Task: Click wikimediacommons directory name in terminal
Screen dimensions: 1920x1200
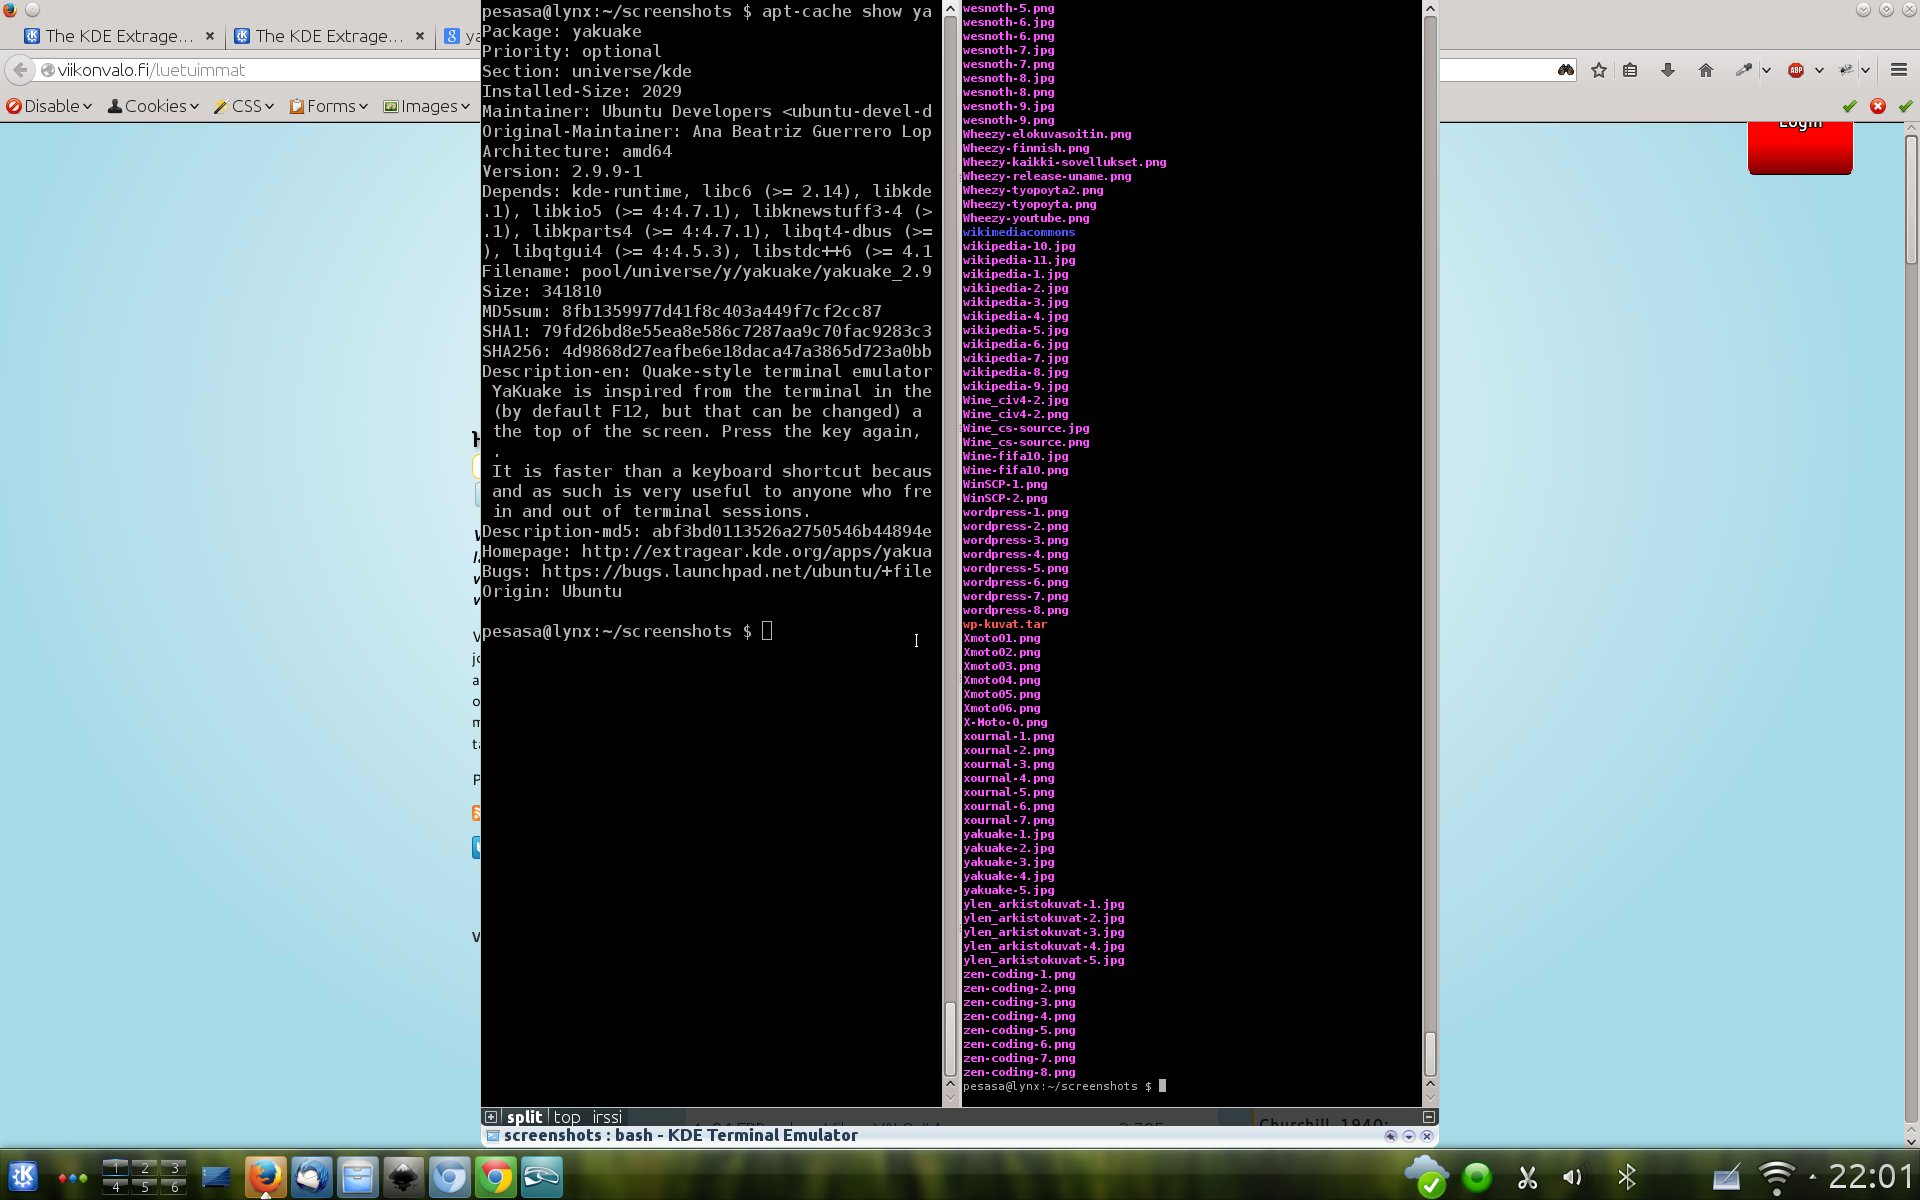Action: (1019, 232)
